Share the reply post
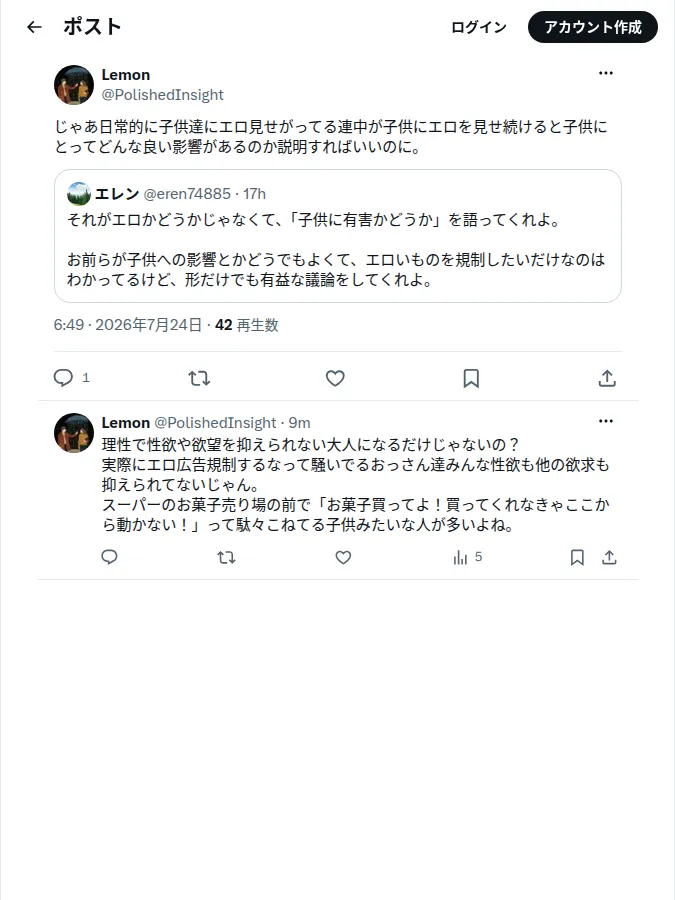675x900 pixels. click(x=609, y=557)
